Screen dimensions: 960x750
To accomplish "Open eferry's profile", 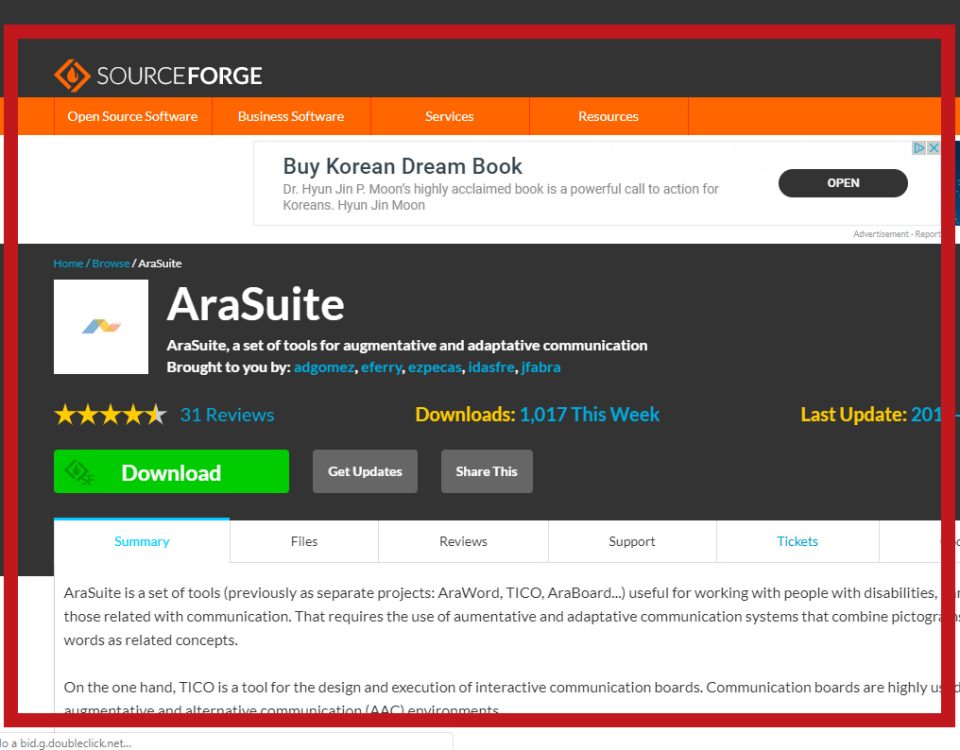I will [x=381, y=367].
